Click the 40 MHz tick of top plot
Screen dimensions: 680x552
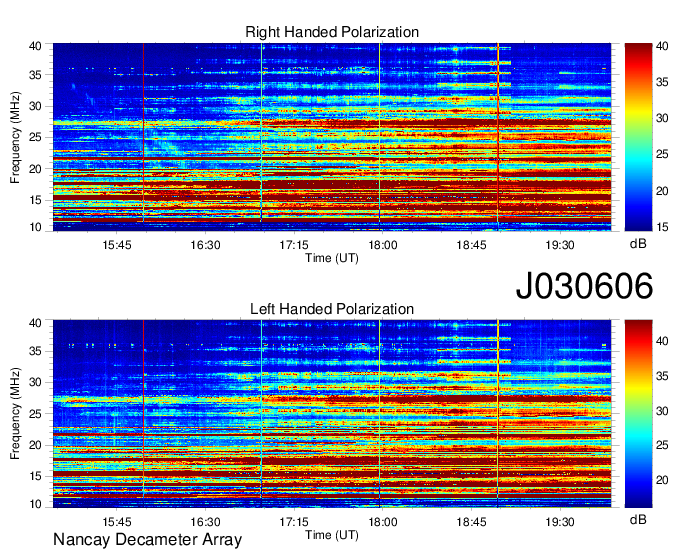[x=35, y=46]
